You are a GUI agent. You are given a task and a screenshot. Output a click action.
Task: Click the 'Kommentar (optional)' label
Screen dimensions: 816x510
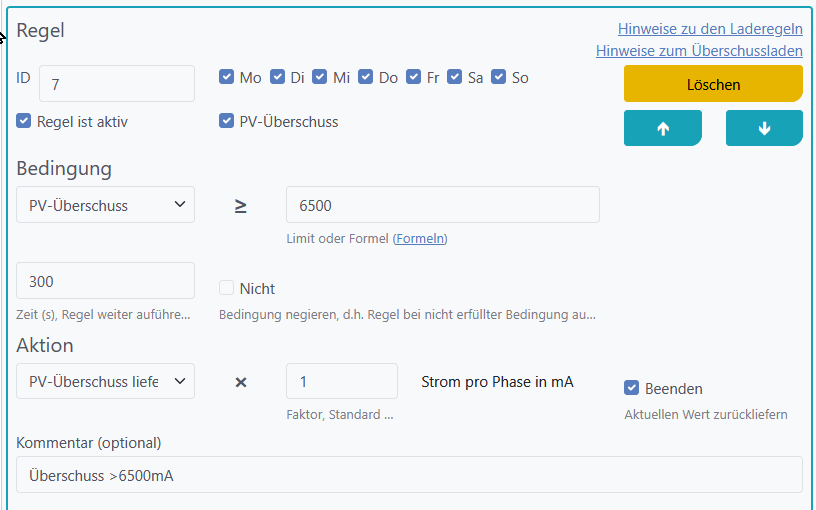[88, 443]
